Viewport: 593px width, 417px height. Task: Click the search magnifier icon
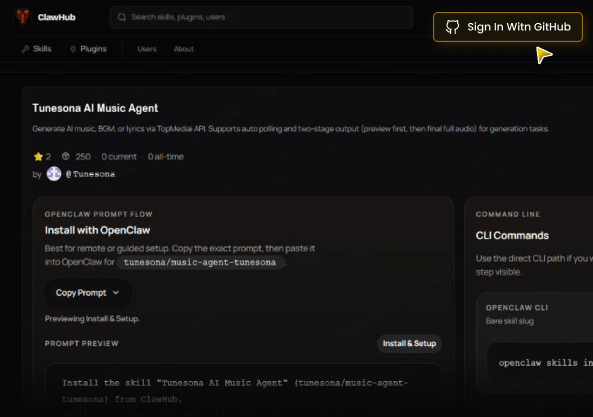point(122,17)
